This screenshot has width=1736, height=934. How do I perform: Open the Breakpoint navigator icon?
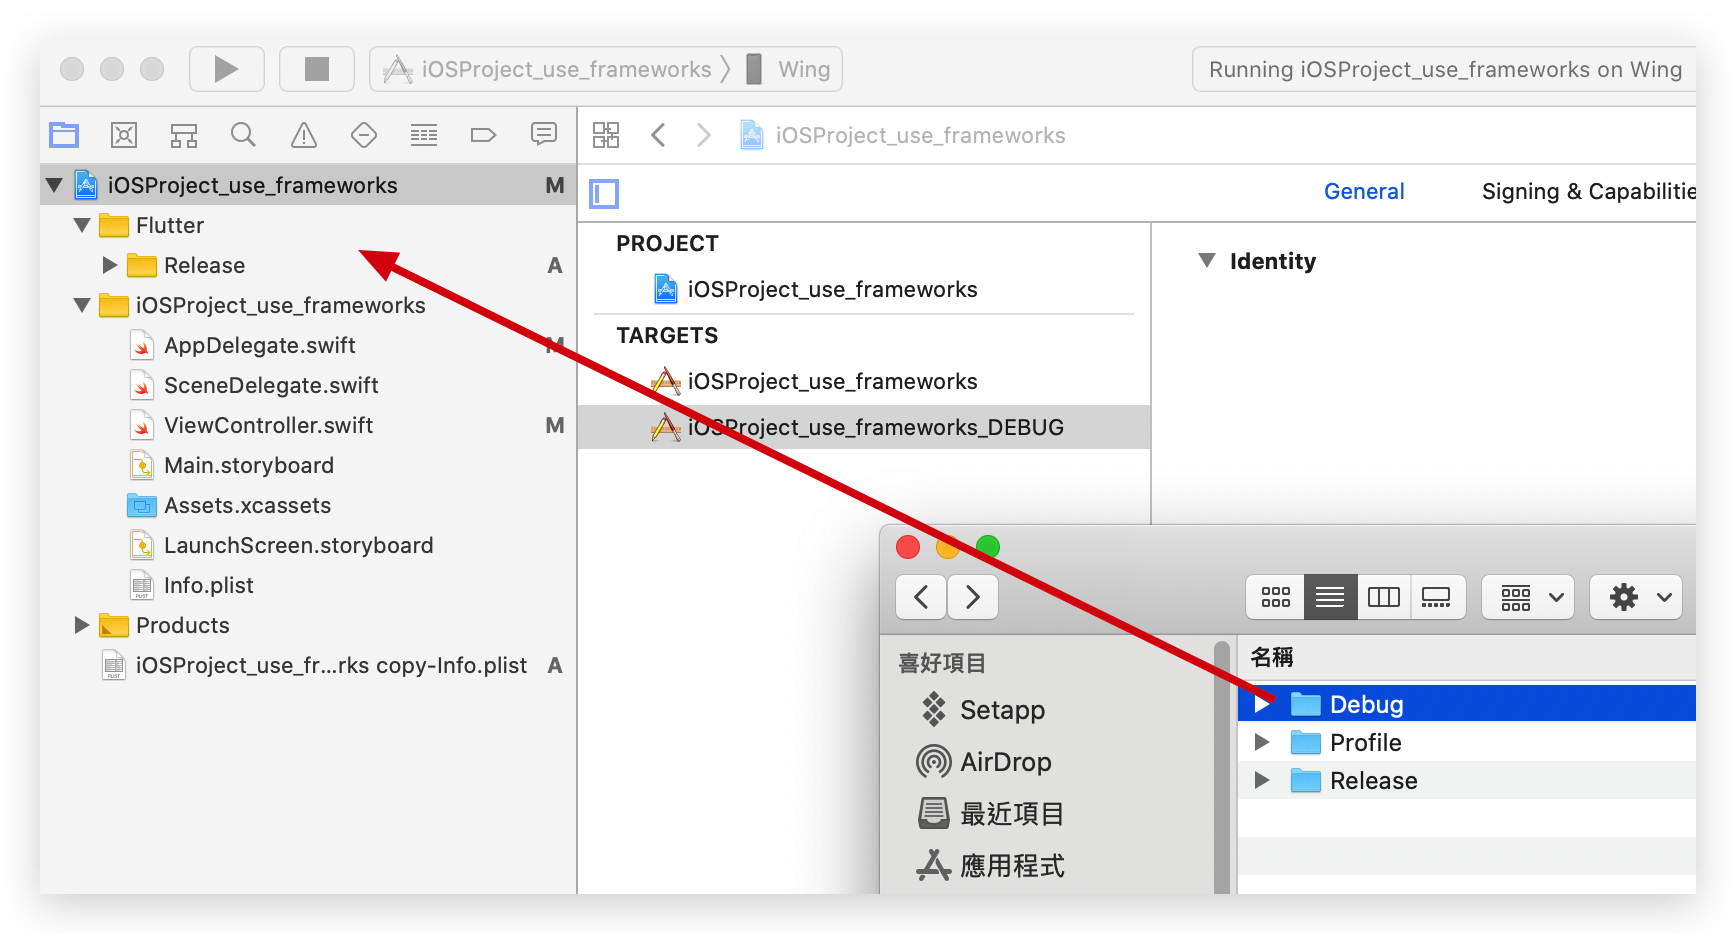pos(484,135)
